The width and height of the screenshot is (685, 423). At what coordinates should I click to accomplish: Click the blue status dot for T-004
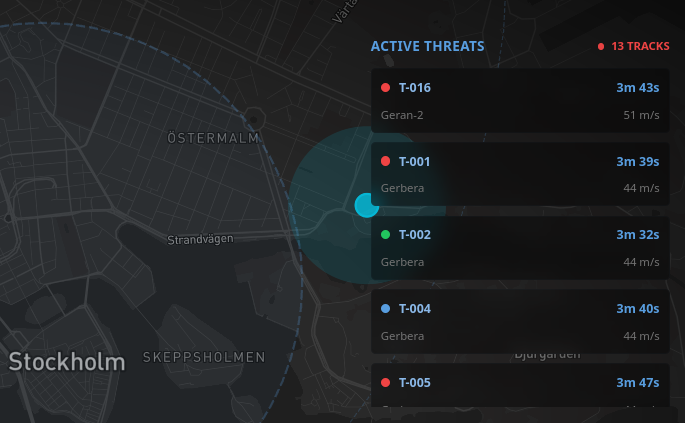pos(385,309)
